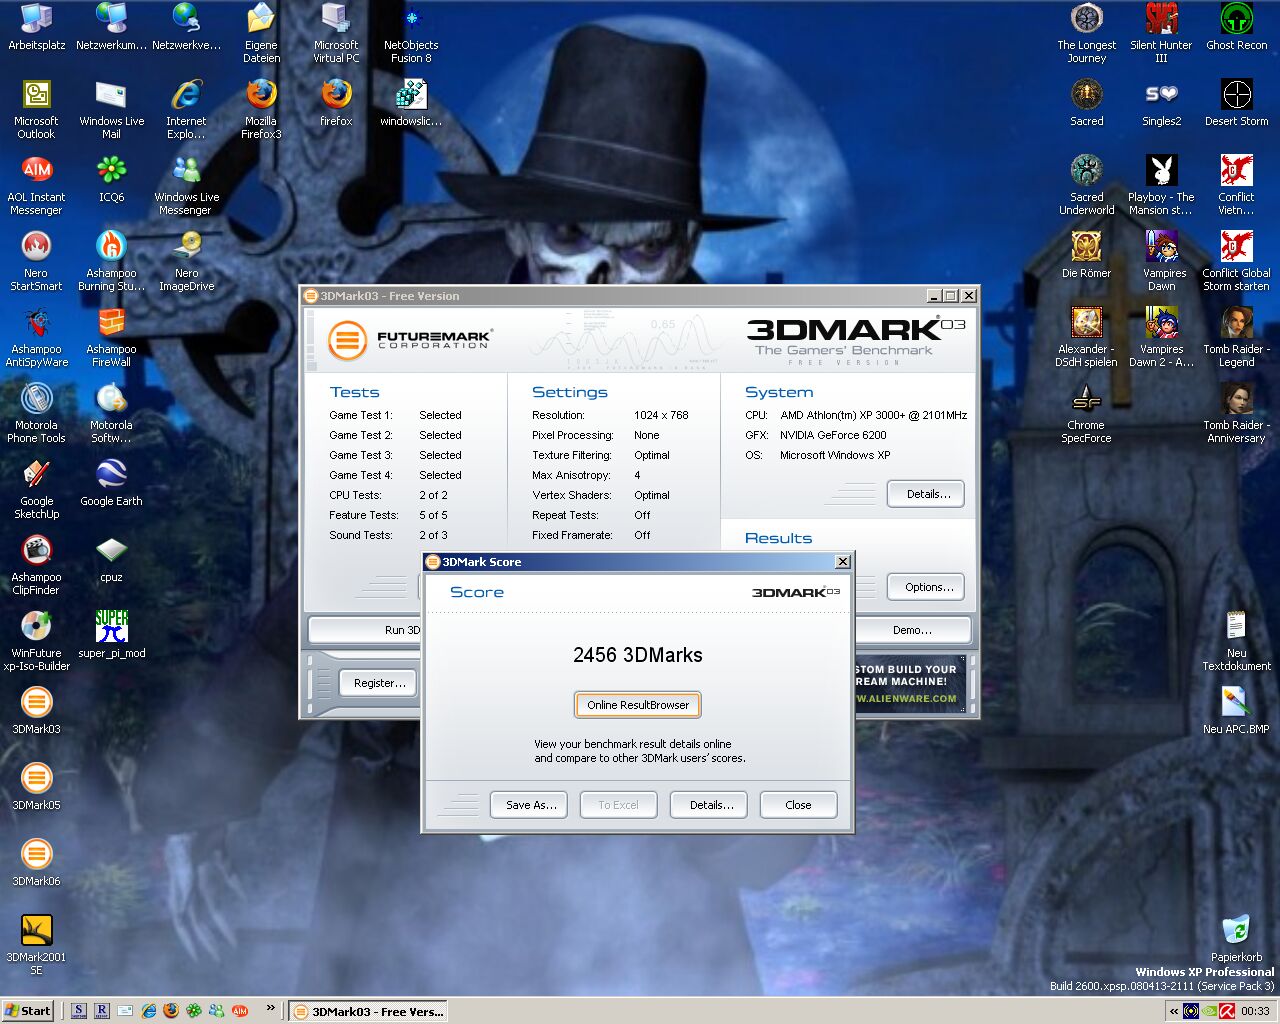This screenshot has height=1024, width=1280.
Task: Click the NVIDIA tray icon
Action: point(1209,1011)
